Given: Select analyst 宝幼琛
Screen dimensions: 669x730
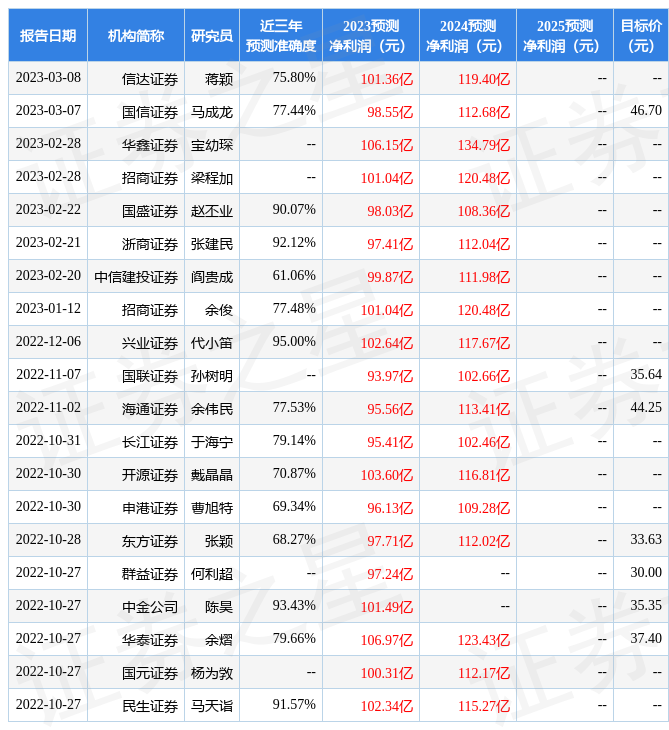Looking at the screenshot, I should pyautogui.click(x=211, y=145).
